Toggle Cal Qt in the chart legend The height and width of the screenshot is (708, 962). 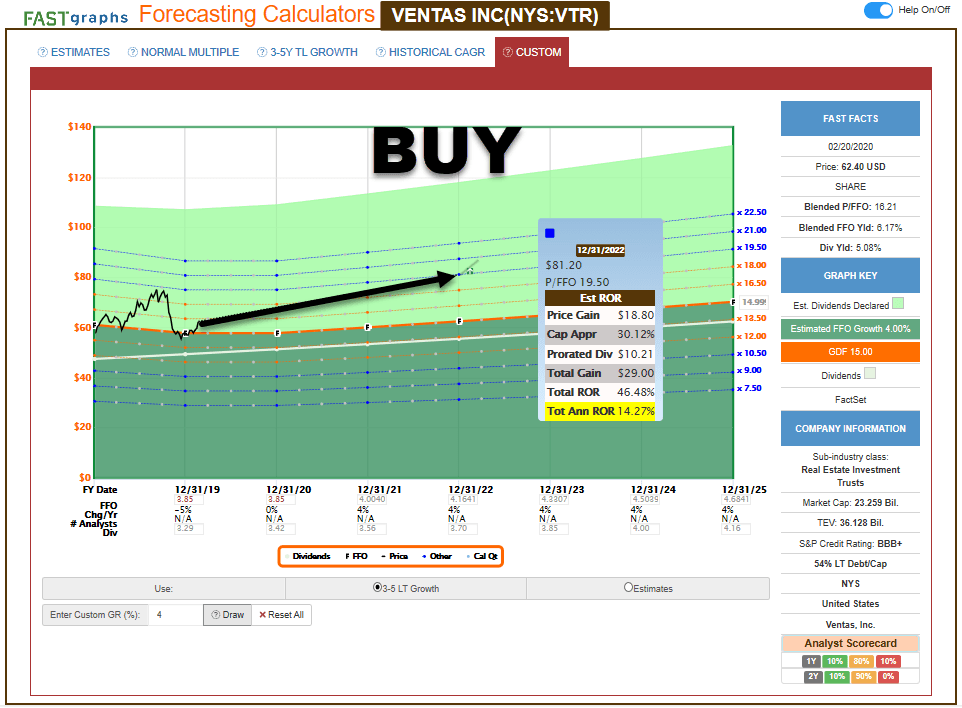tap(482, 556)
